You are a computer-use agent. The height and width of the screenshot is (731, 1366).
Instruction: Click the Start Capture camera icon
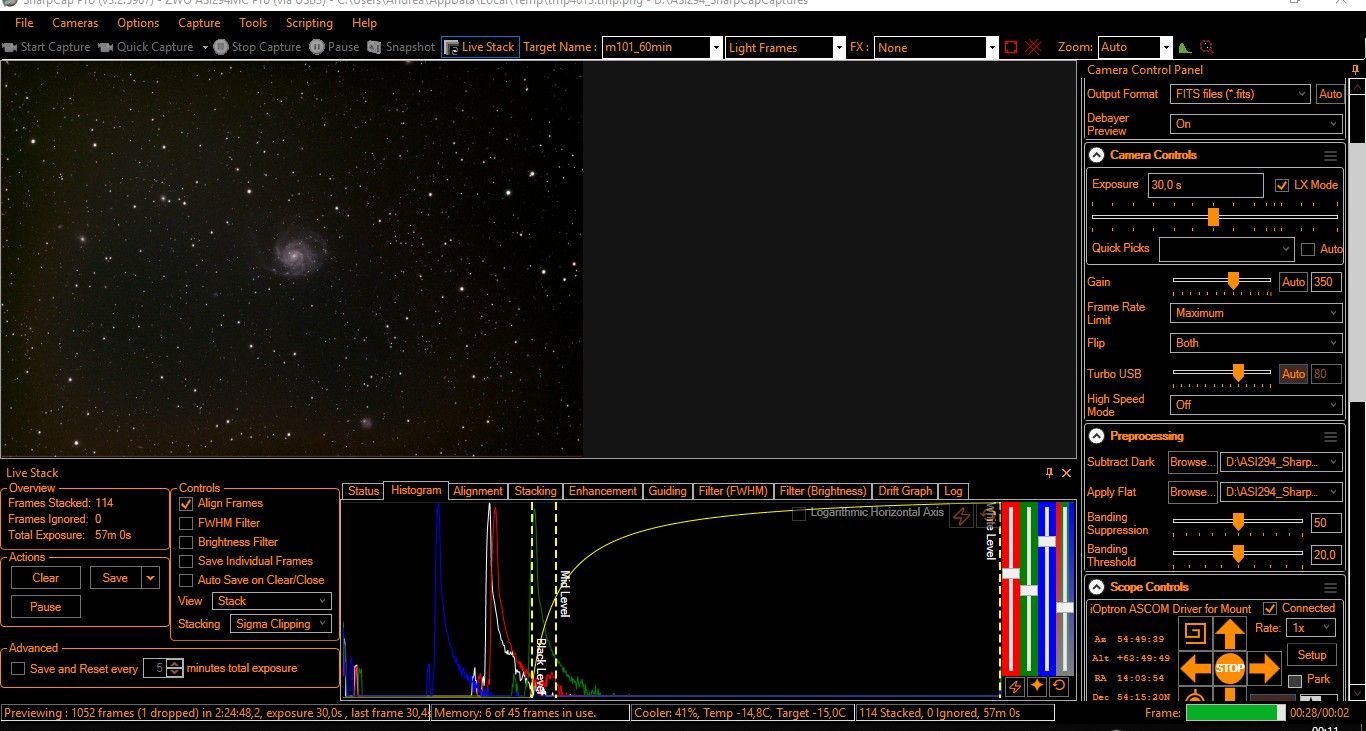[x=10, y=47]
